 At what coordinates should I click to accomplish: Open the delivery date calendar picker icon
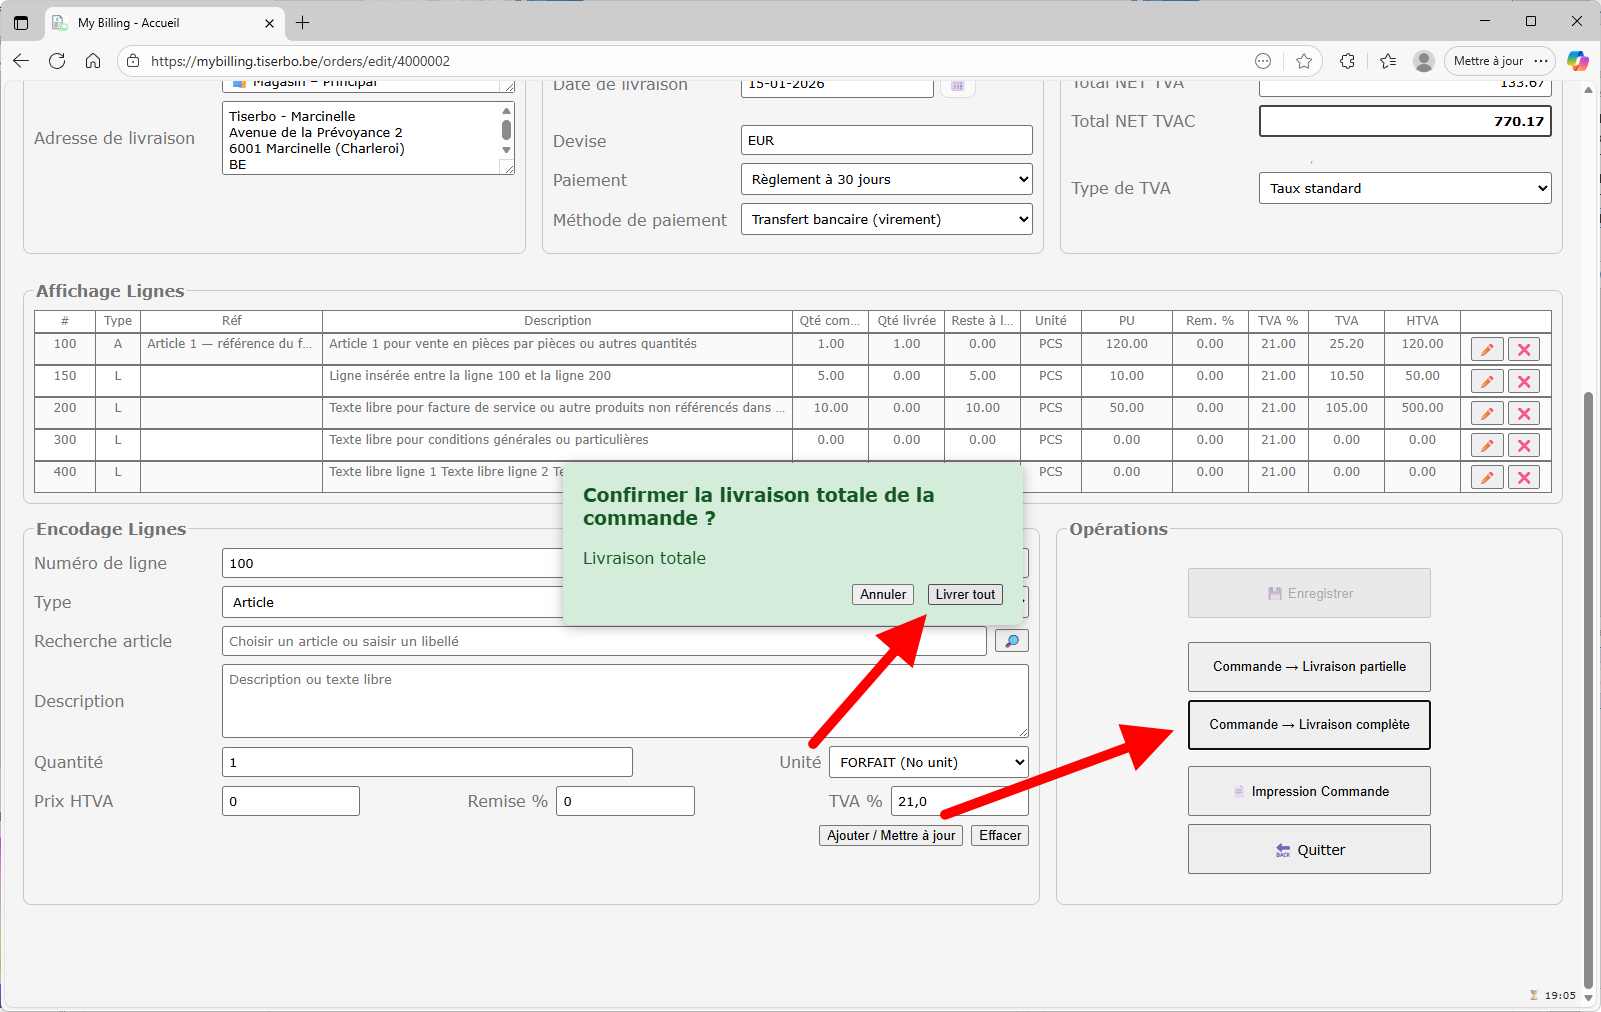[x=957, y=86]
